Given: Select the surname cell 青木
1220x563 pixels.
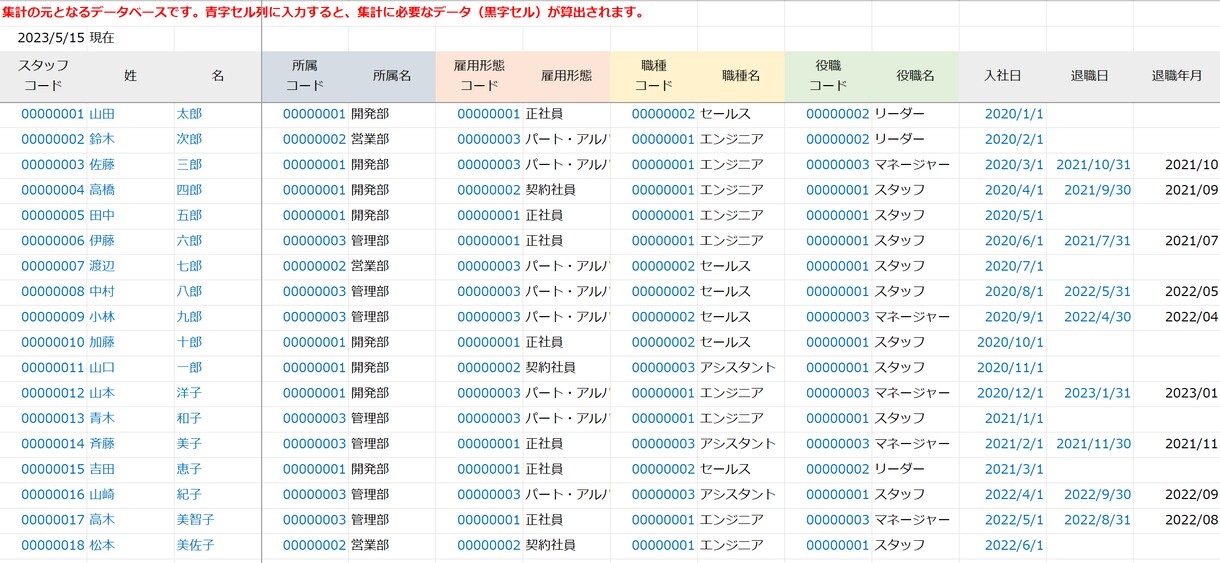Looking at the screenshot, I should click(x=102, y=418).
